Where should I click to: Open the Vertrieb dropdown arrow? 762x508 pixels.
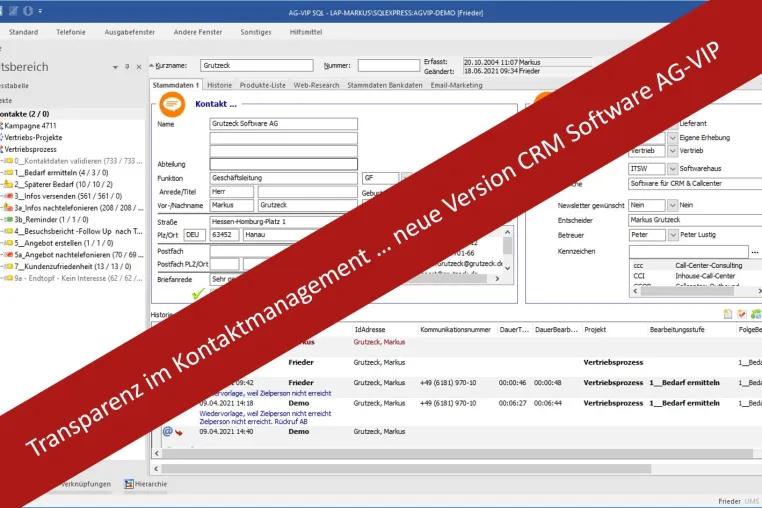coord(672,151)
